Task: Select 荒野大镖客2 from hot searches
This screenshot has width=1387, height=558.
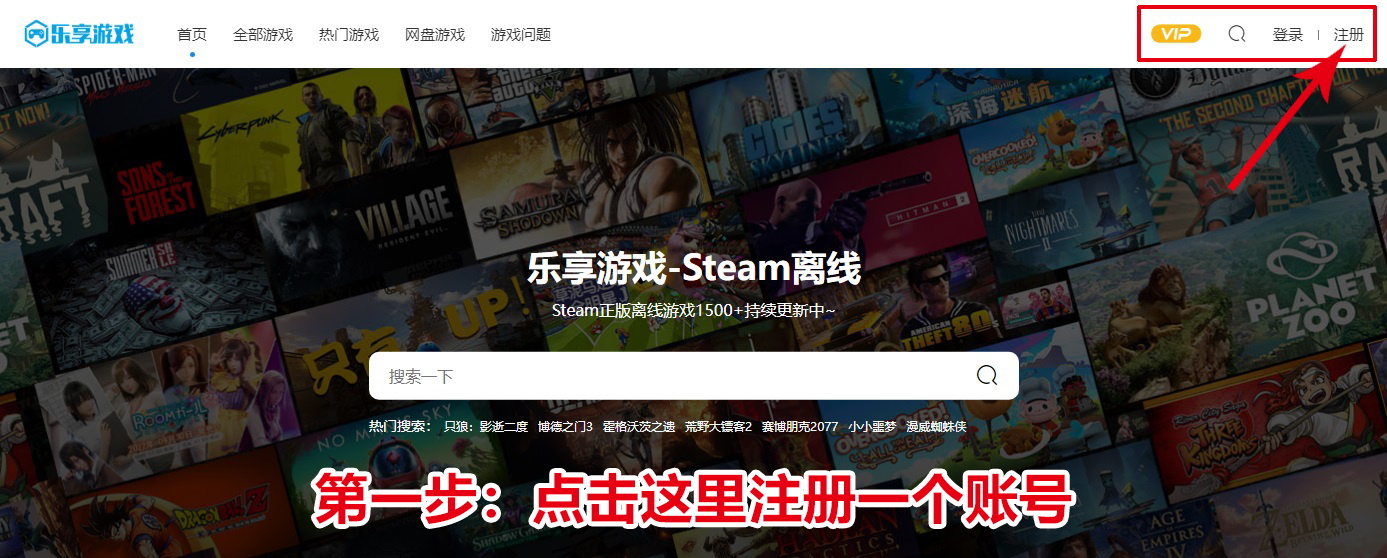Action: (x=718, y=427)
